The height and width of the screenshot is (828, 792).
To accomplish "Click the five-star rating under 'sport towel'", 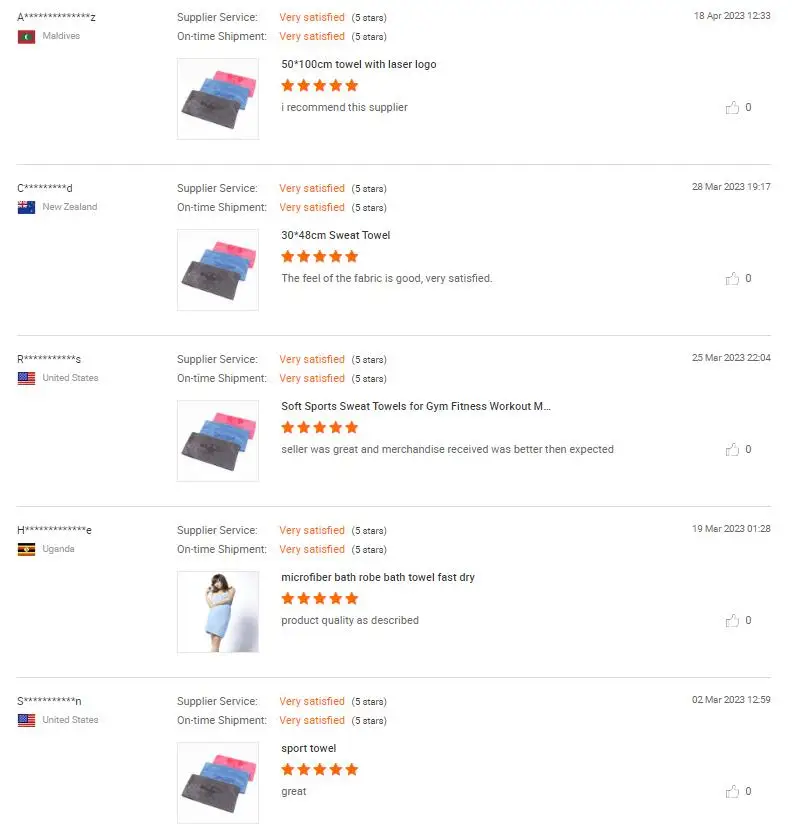I will [319, 770].
